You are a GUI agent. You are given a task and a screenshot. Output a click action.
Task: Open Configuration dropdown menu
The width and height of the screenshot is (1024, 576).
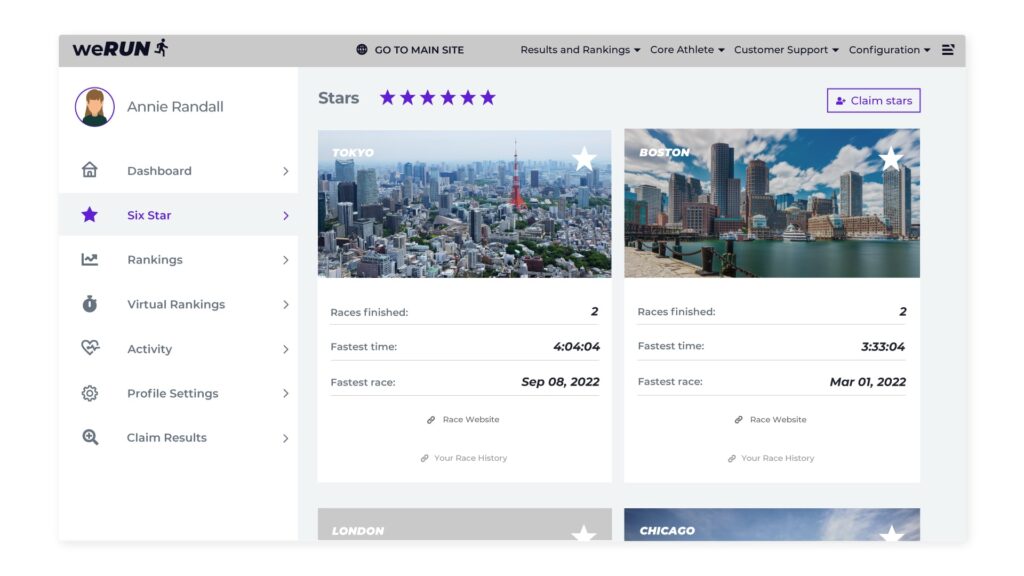pyautogui.click(x=889, y=50)
